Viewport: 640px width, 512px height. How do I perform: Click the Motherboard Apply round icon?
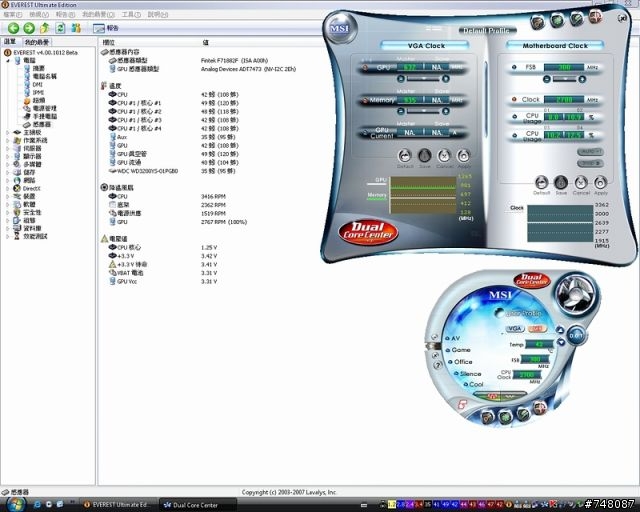600,182
